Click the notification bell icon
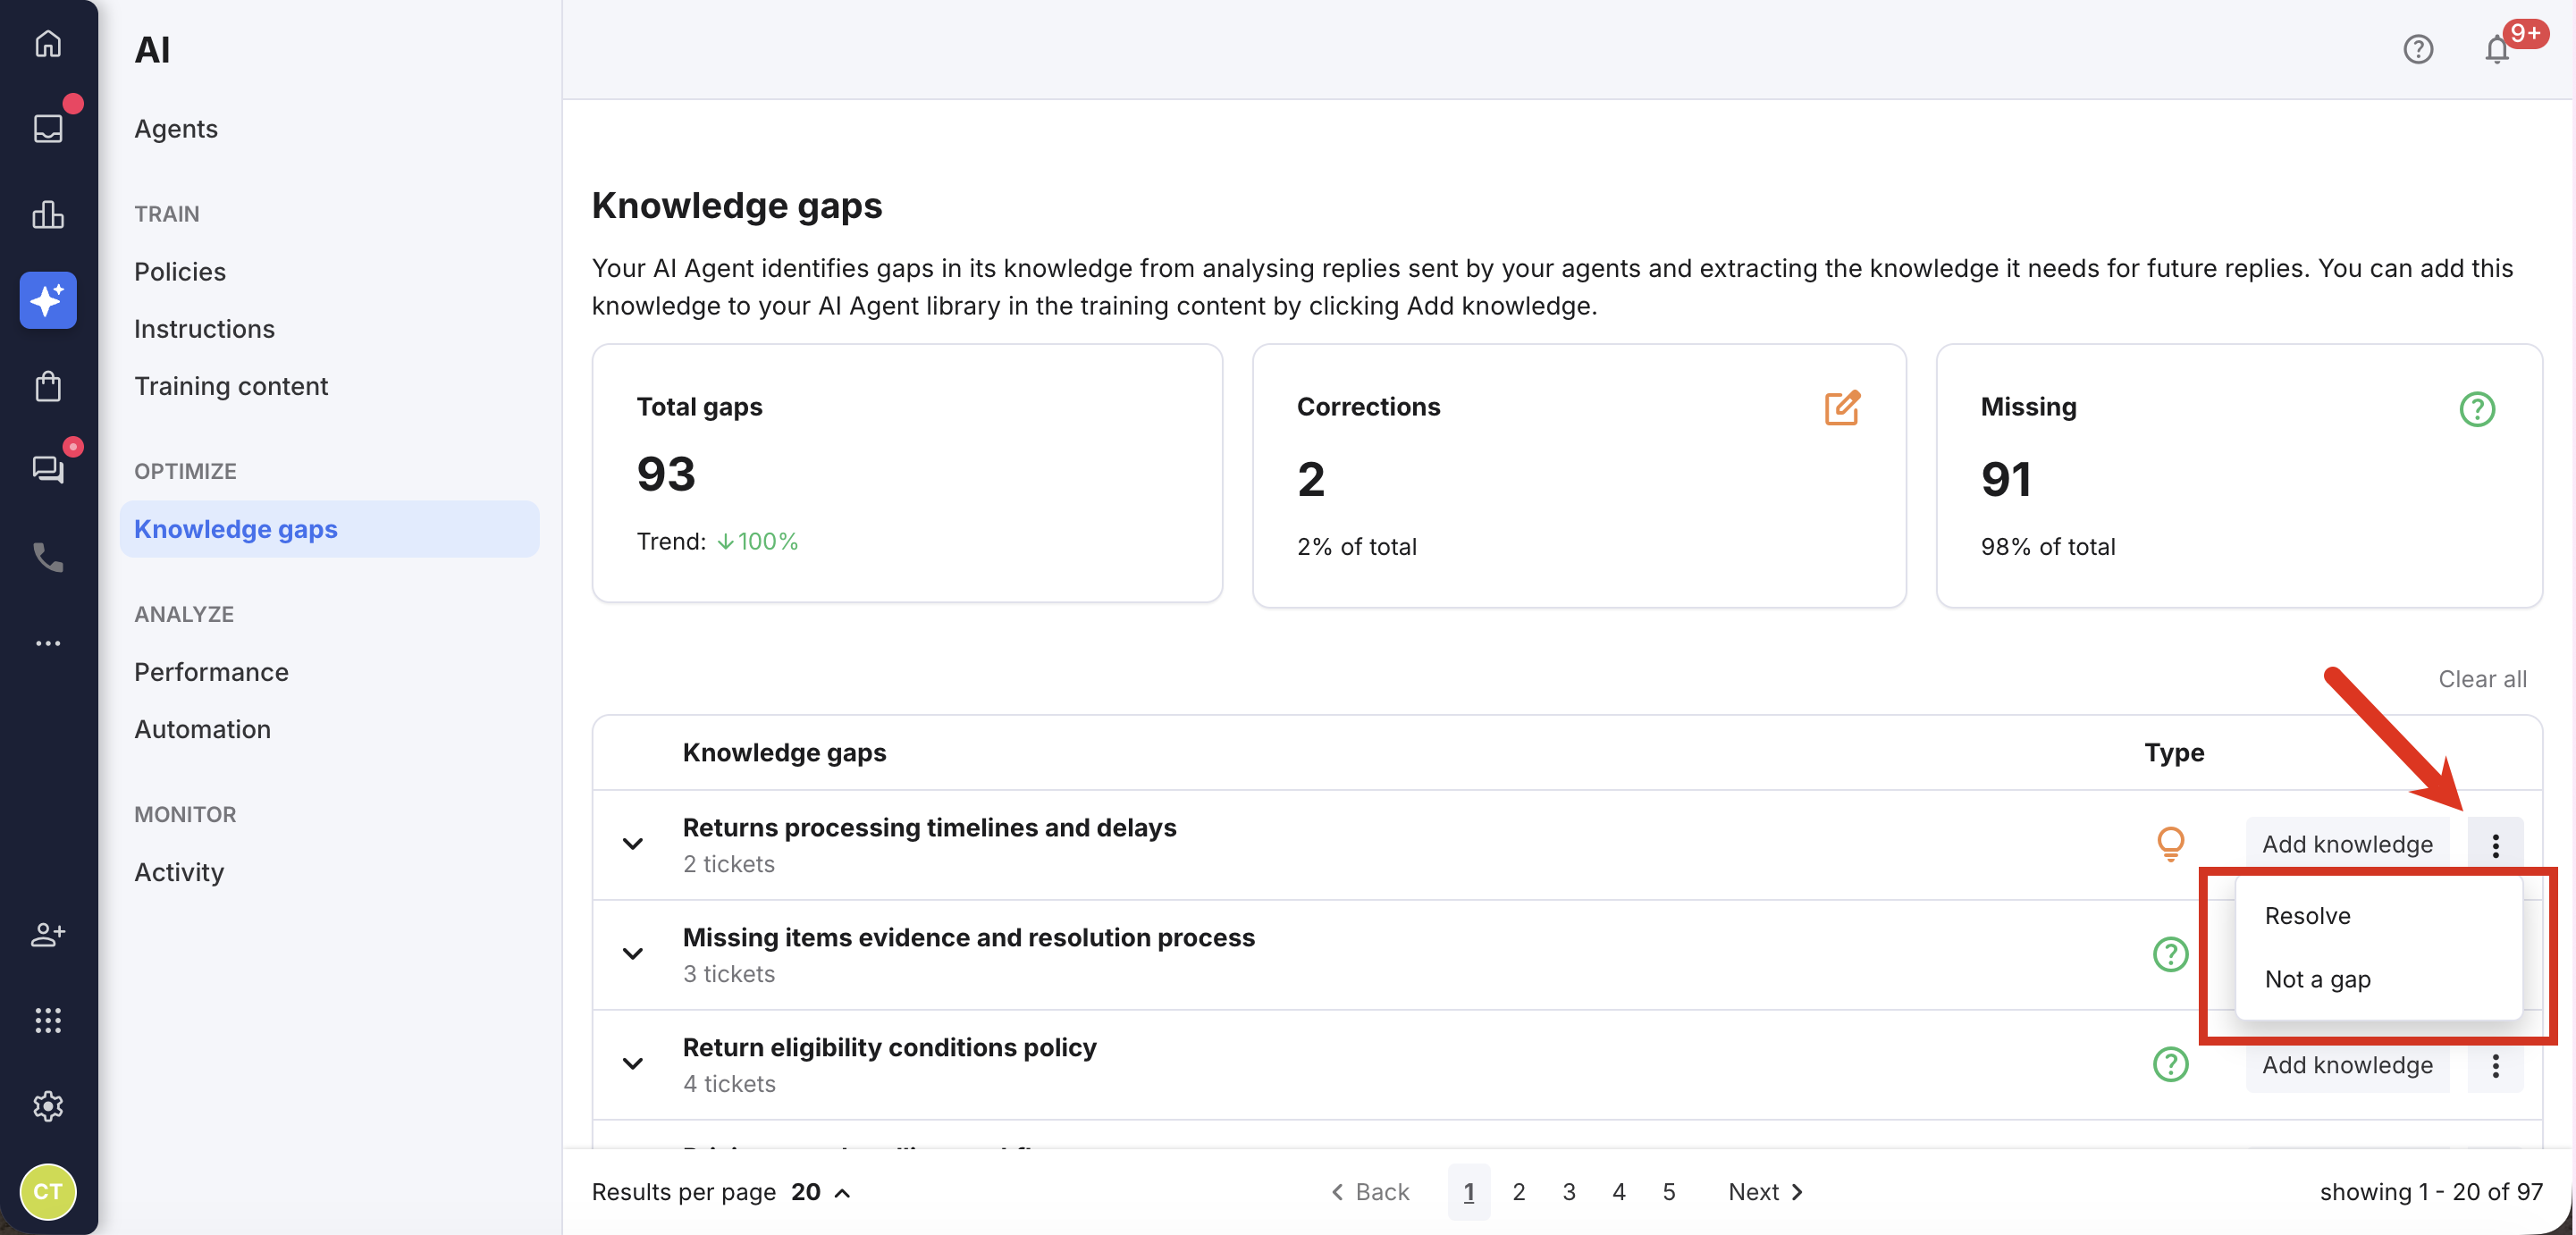The width and height of the screenshot is (2576, 1235). pyautogui.click(x=2496, y=49)
